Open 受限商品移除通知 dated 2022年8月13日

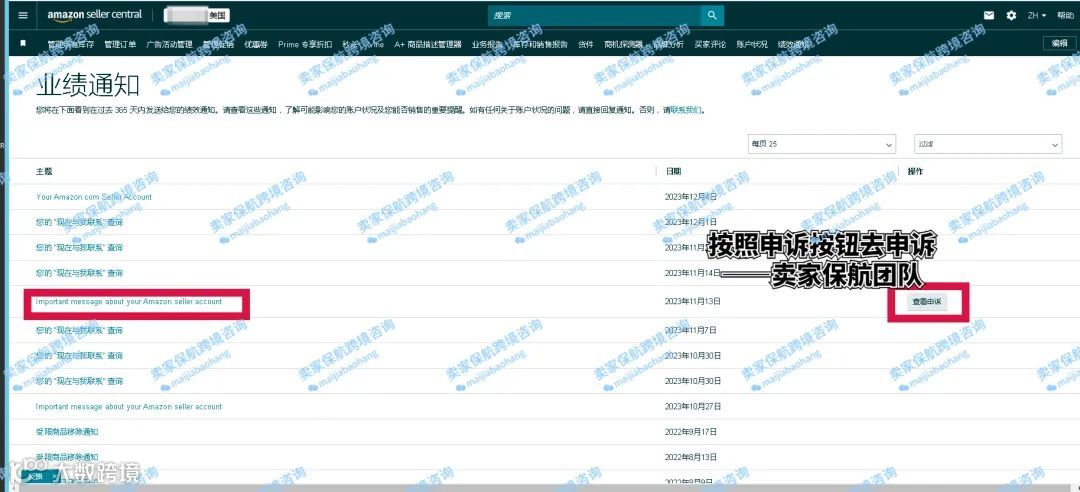coord(67,457)
